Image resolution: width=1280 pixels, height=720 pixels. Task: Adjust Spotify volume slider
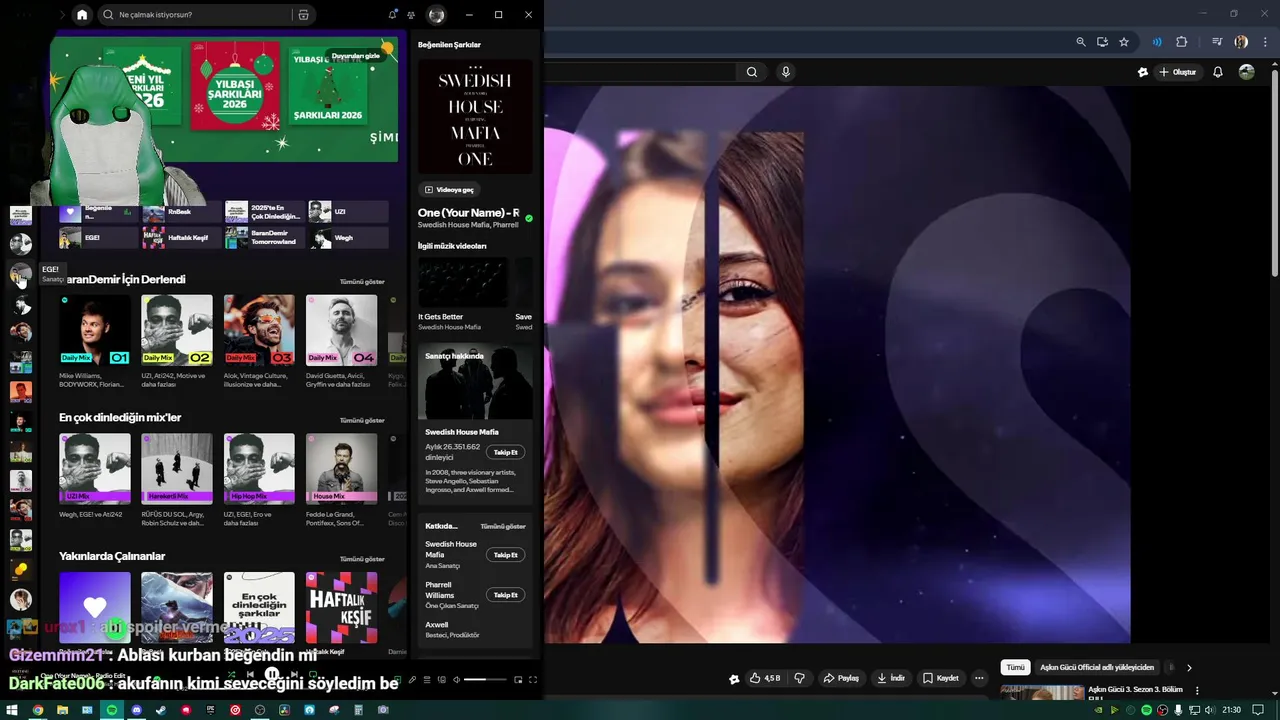click(486, 680)
